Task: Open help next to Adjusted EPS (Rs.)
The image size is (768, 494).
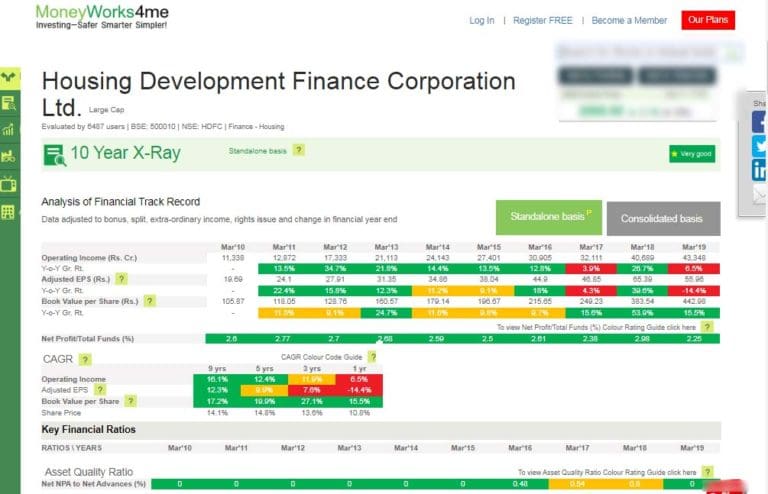Action: [x=121, y=279]
